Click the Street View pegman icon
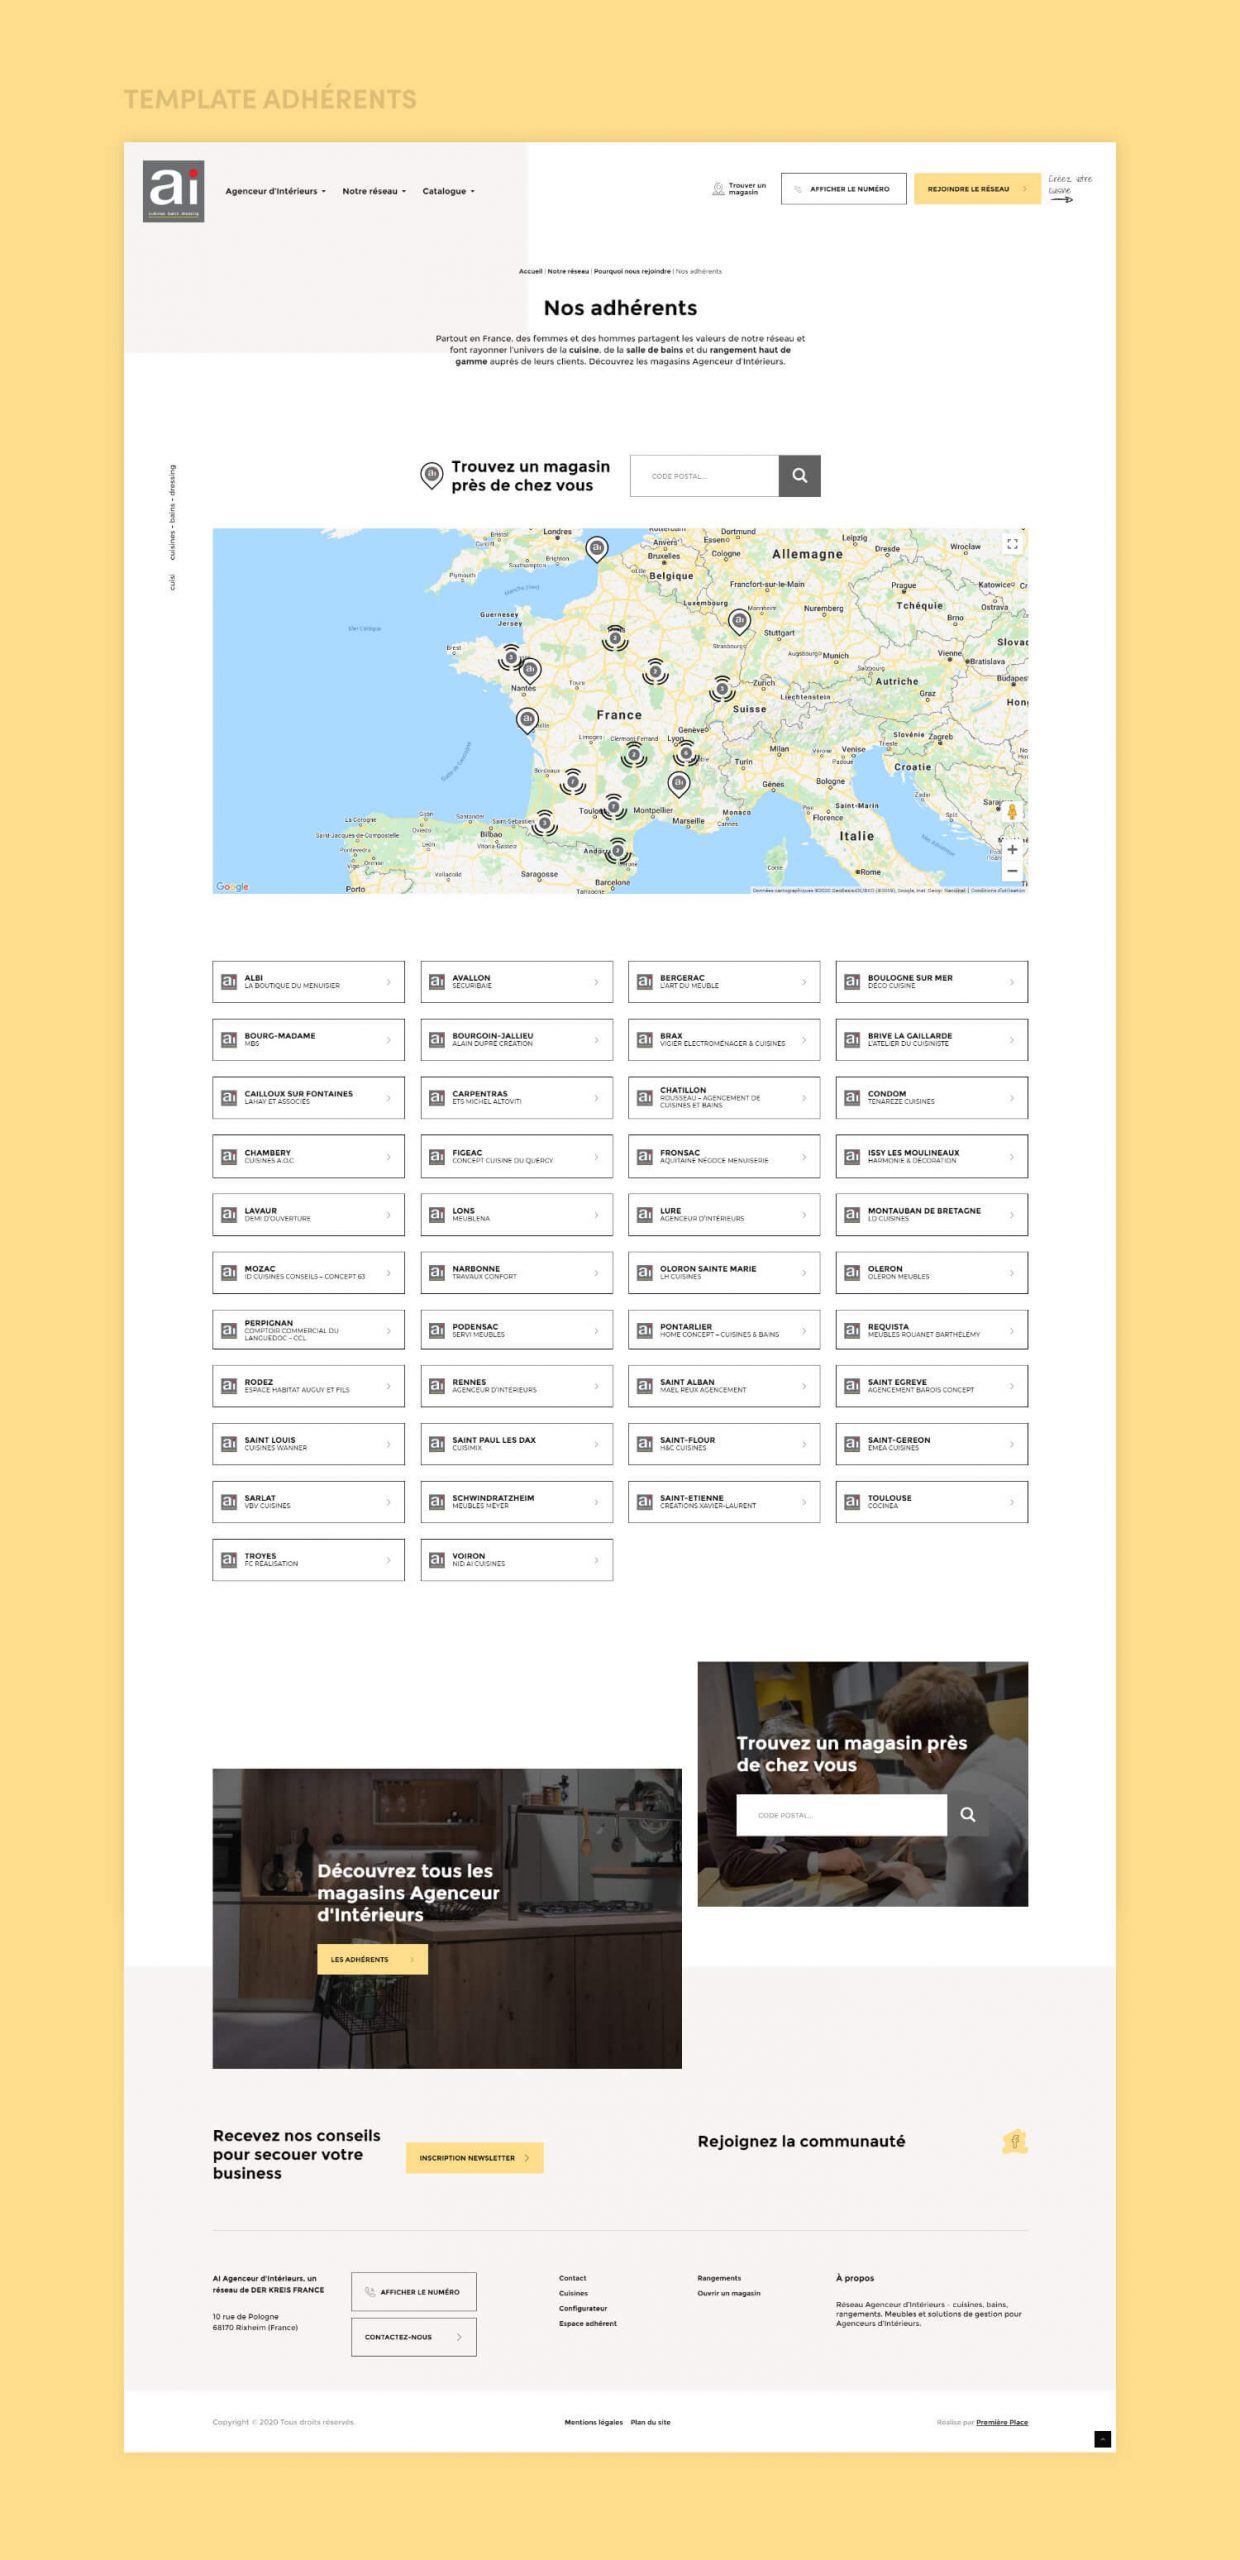 tap(1012, 812)
